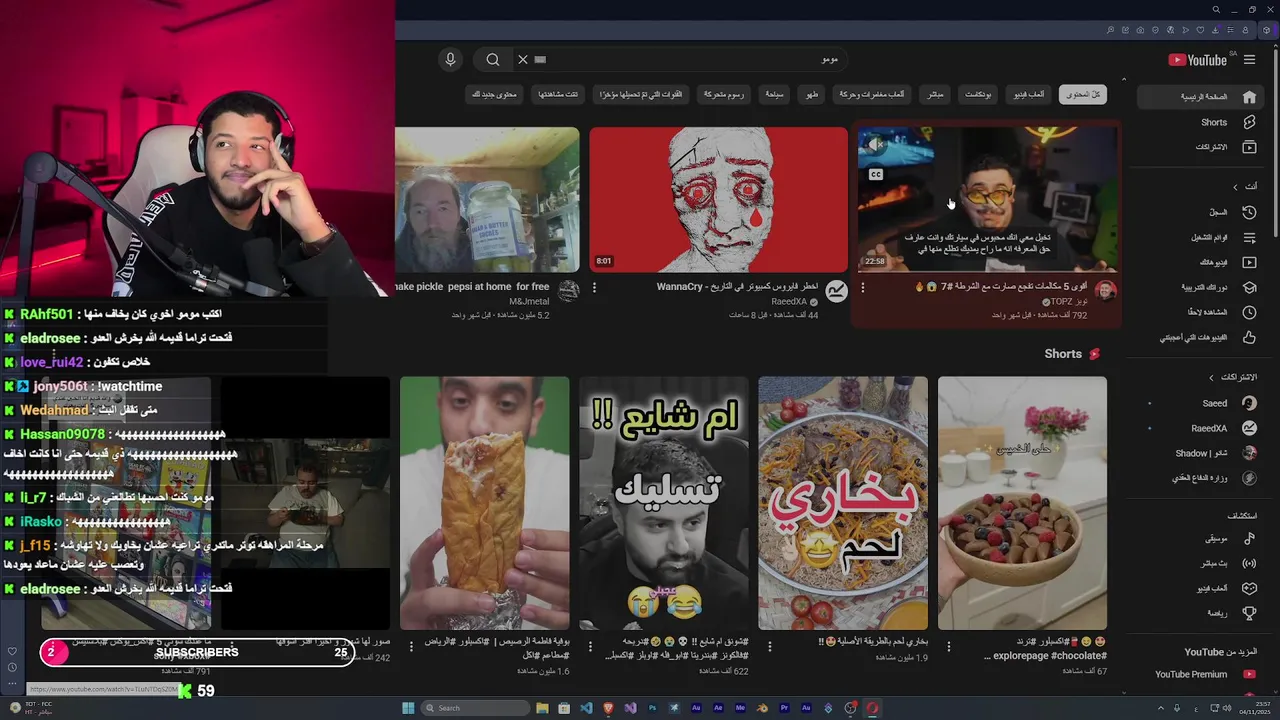Open the TOPZ police calls video thumbnail
This screenshot has width=1280, height=720.
click(x=988, y=198)
